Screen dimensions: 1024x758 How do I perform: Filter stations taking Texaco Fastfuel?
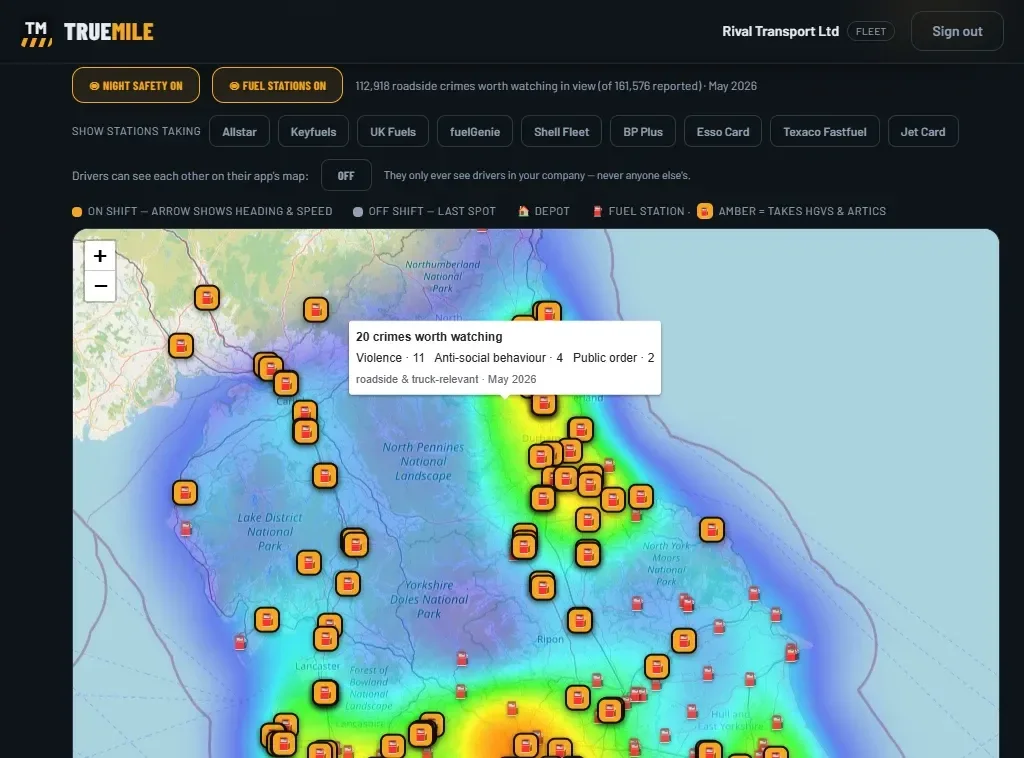(x=825, y=131)
